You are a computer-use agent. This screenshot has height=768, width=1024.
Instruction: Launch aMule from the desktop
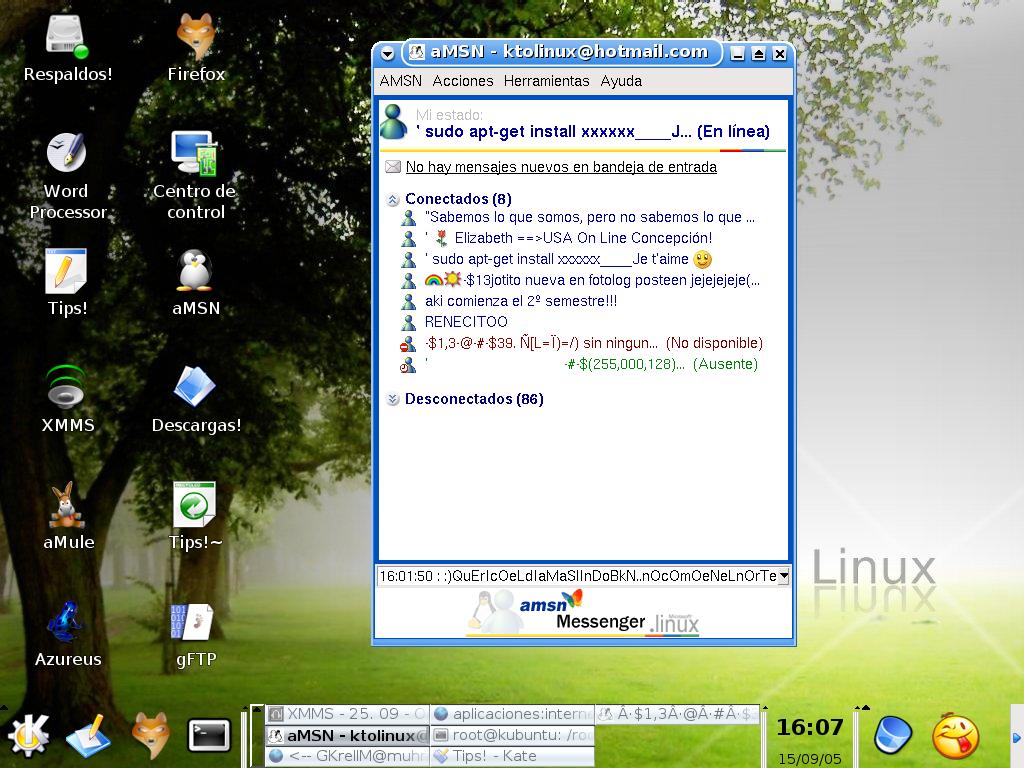[x=67, y=505]
